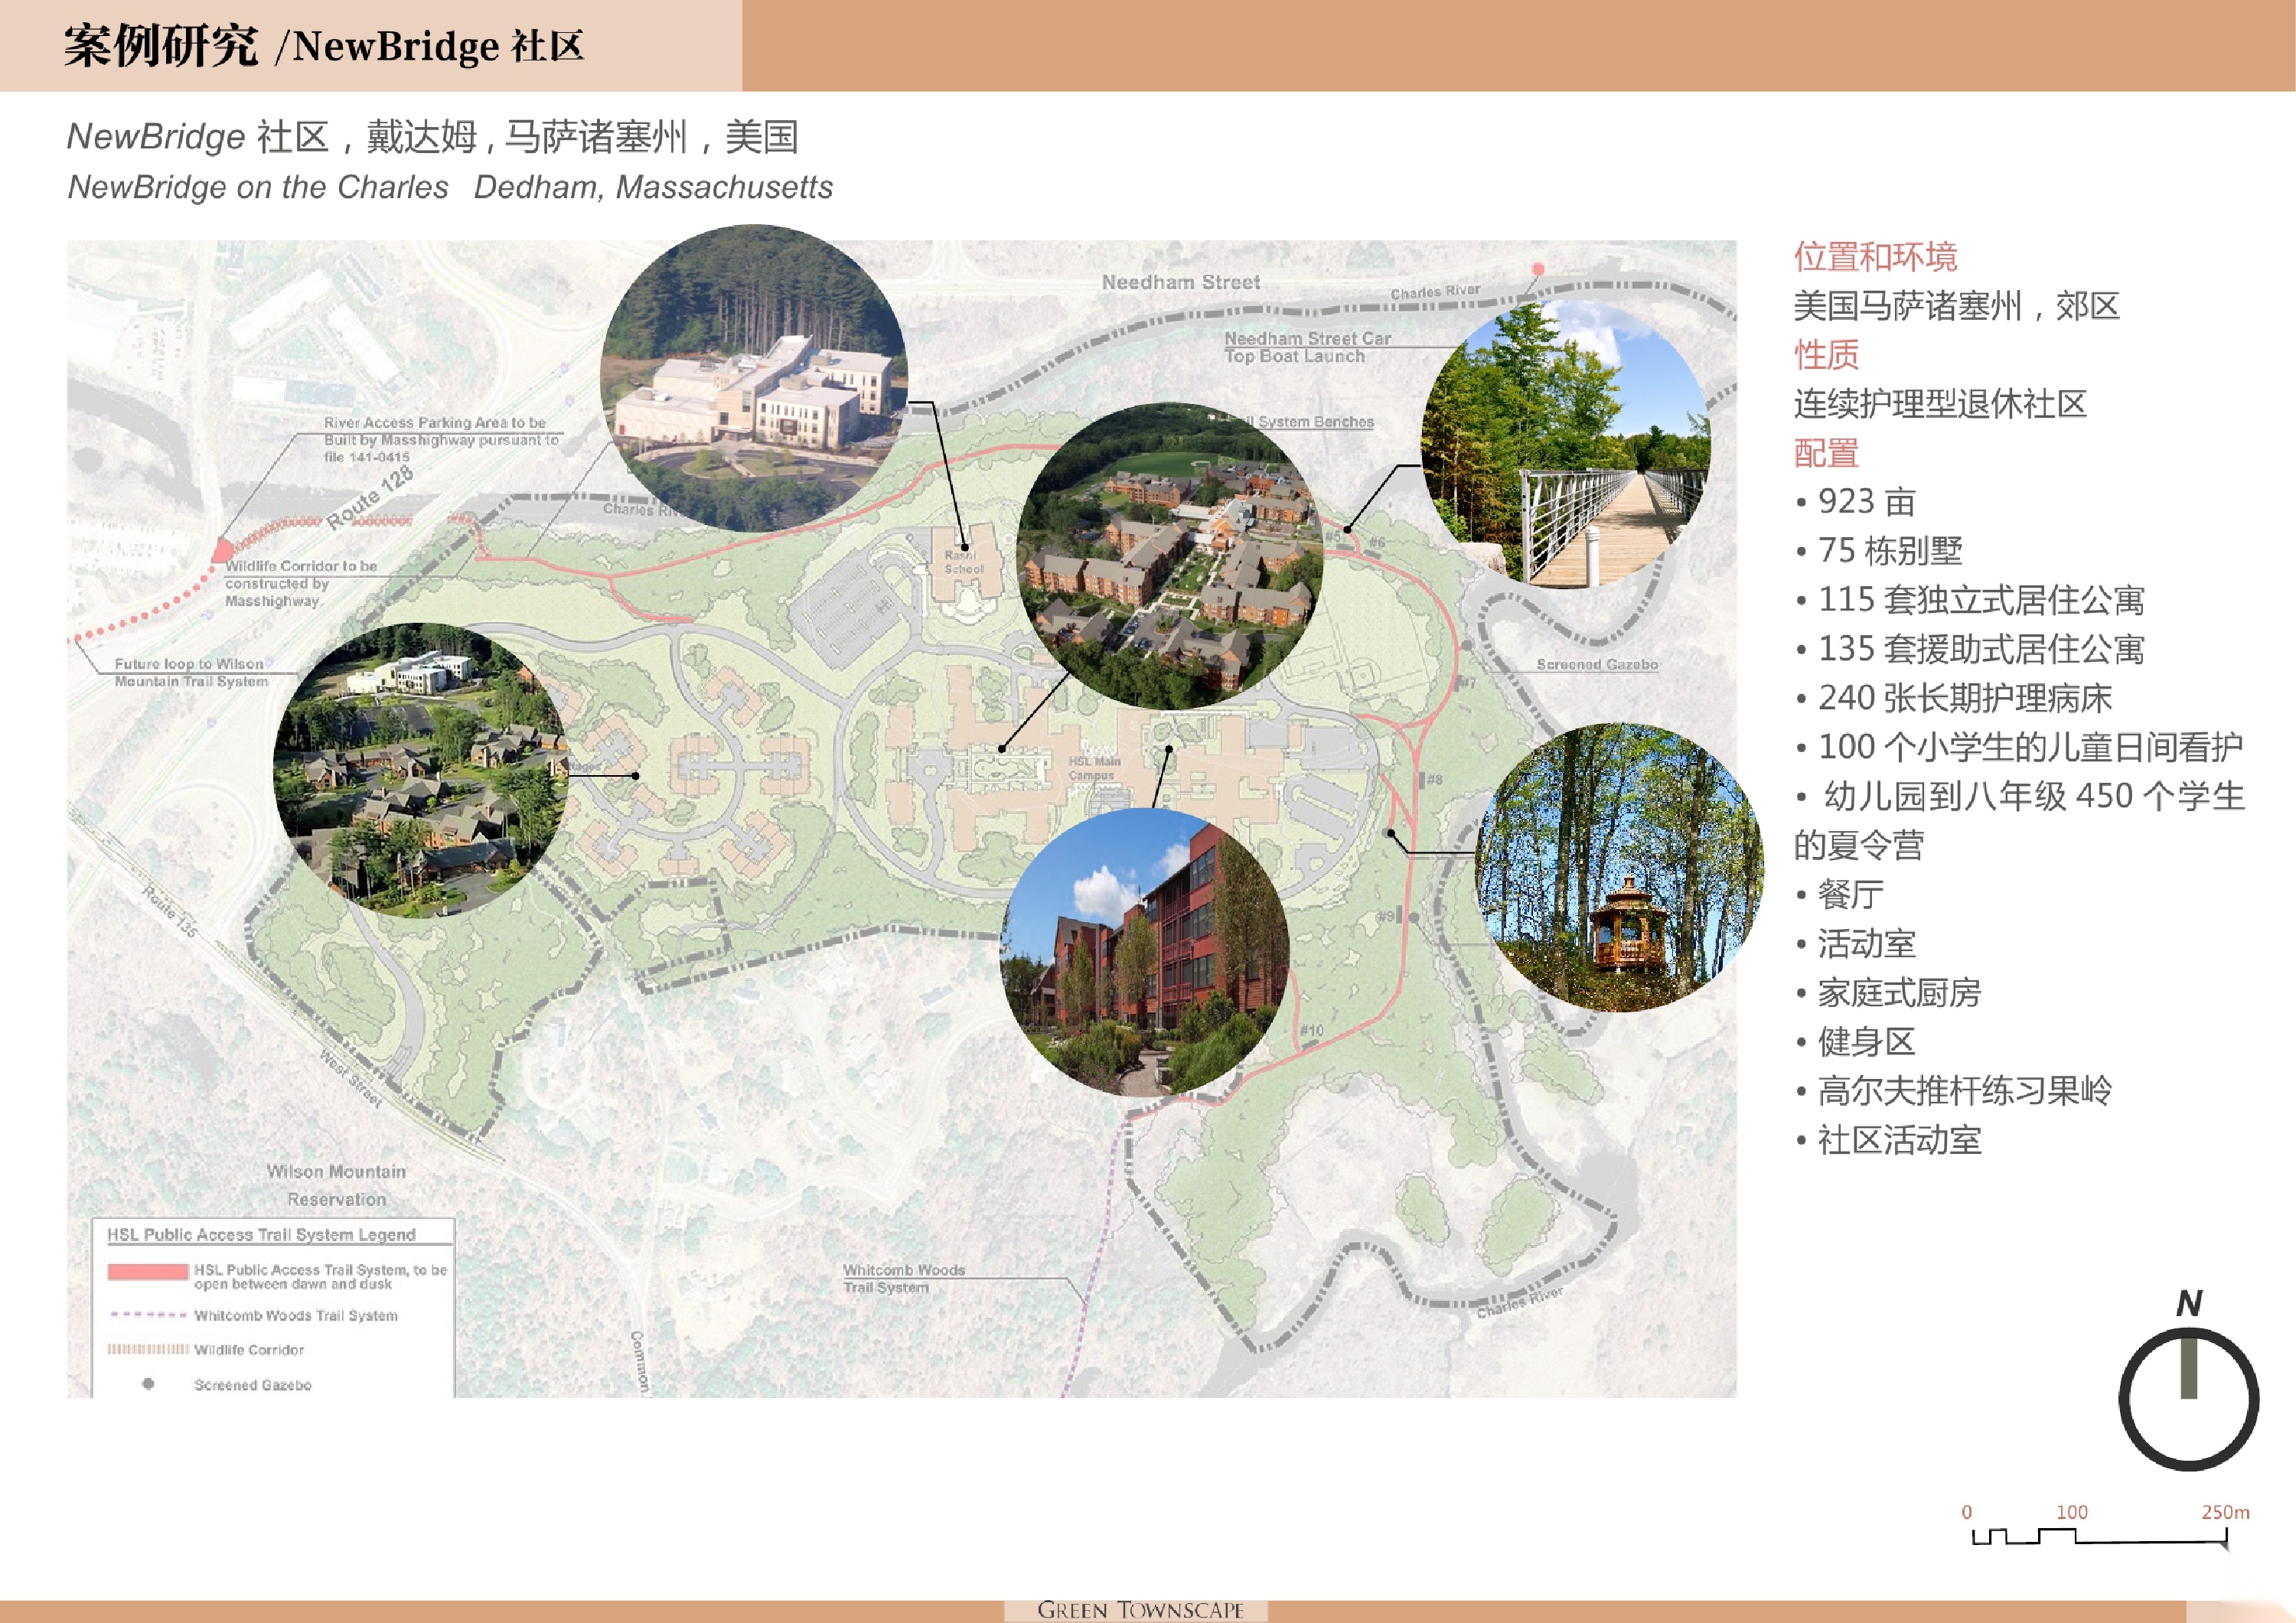Screen dimensions: 2296x1623
Task: Click the bullet '100 个小学生的儿童日间看护'
Action: tap(2019, 747)
